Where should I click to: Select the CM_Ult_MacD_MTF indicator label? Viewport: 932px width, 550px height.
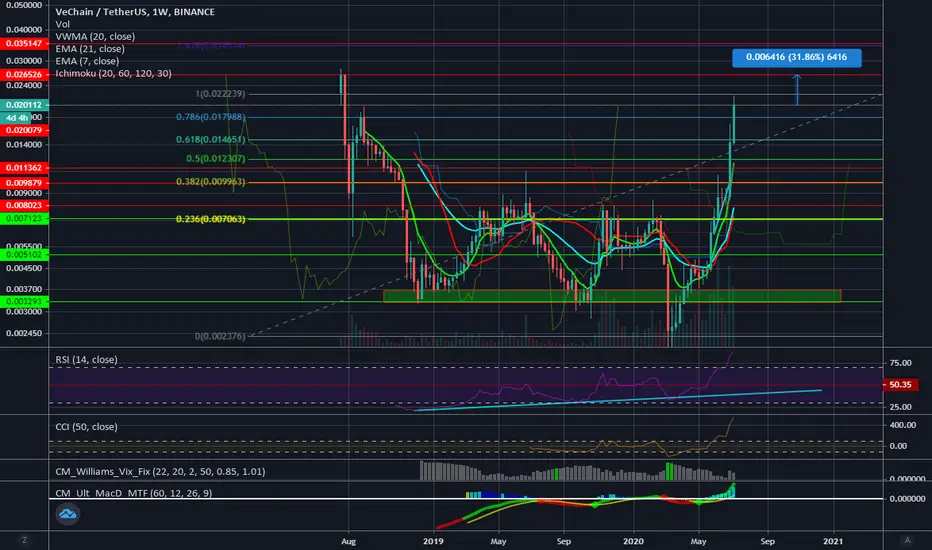pyautogui.click(x=133, y=493)
